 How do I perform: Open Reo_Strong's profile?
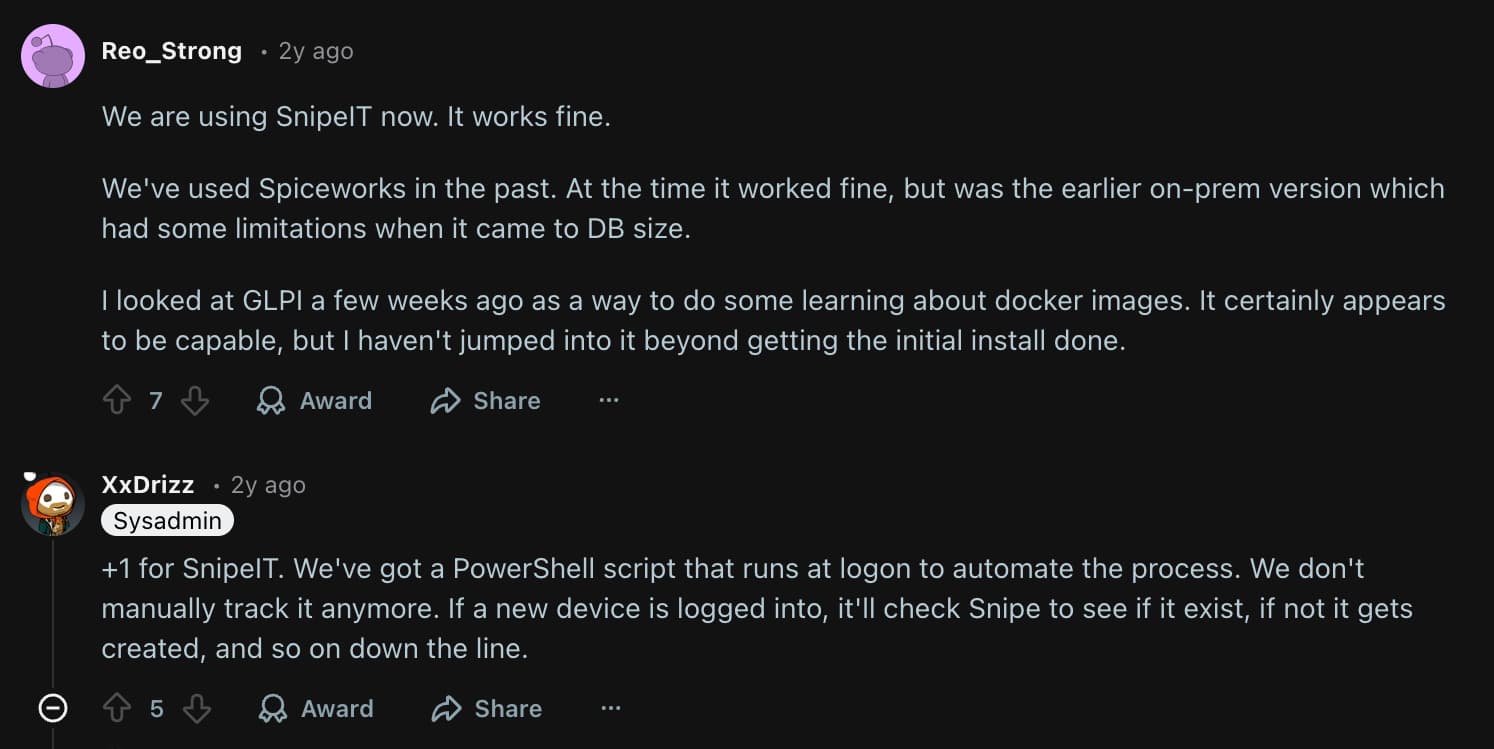171,51
